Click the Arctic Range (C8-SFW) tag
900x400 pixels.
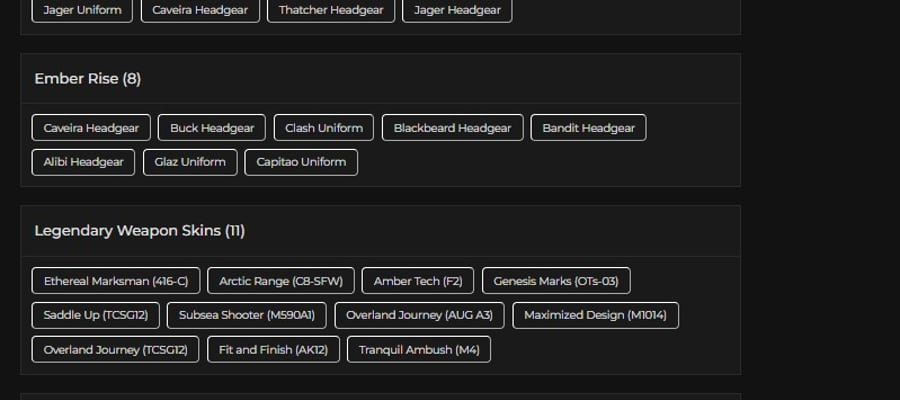[281, 281]
